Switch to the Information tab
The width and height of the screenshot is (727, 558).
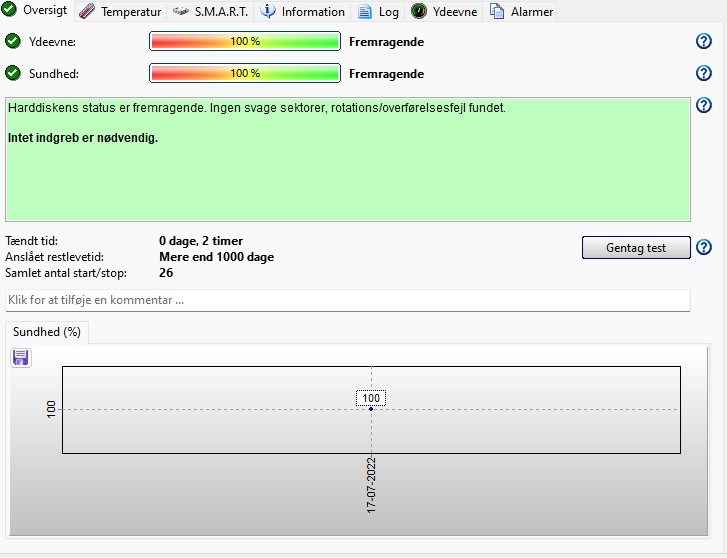tap(302, 12)
